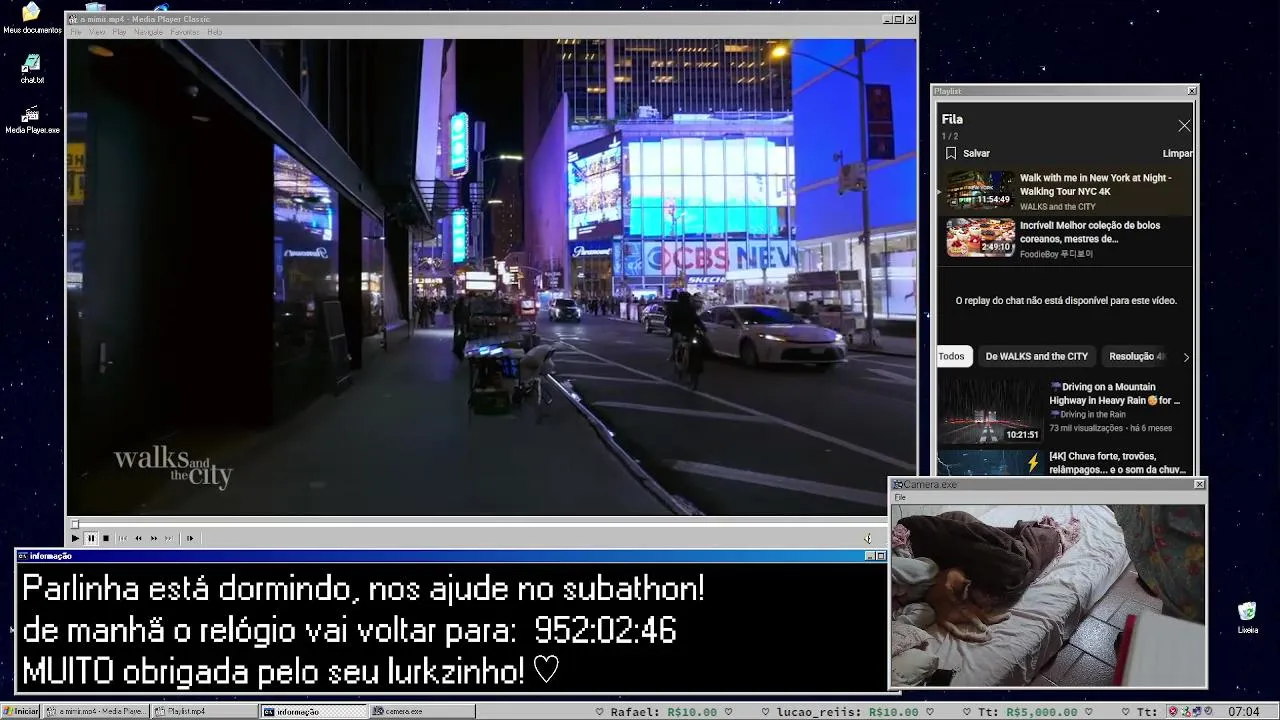Open the File menu in Media Player Classic

76,32
